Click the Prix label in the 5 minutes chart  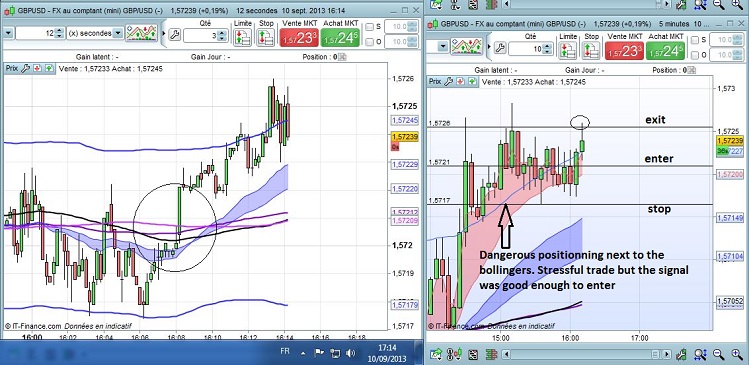[x=435, y=82]
